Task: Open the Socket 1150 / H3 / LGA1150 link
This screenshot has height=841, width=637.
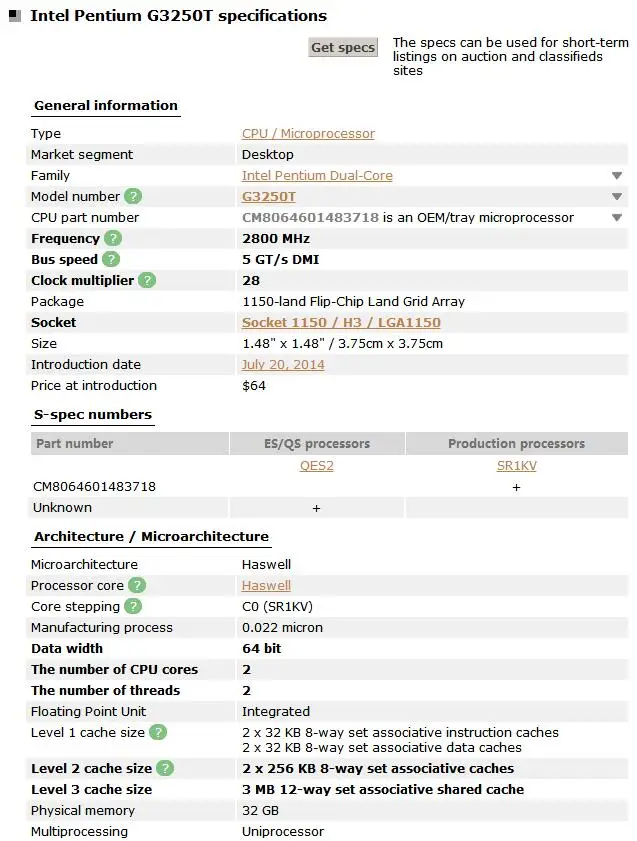Action: [341, 323]
